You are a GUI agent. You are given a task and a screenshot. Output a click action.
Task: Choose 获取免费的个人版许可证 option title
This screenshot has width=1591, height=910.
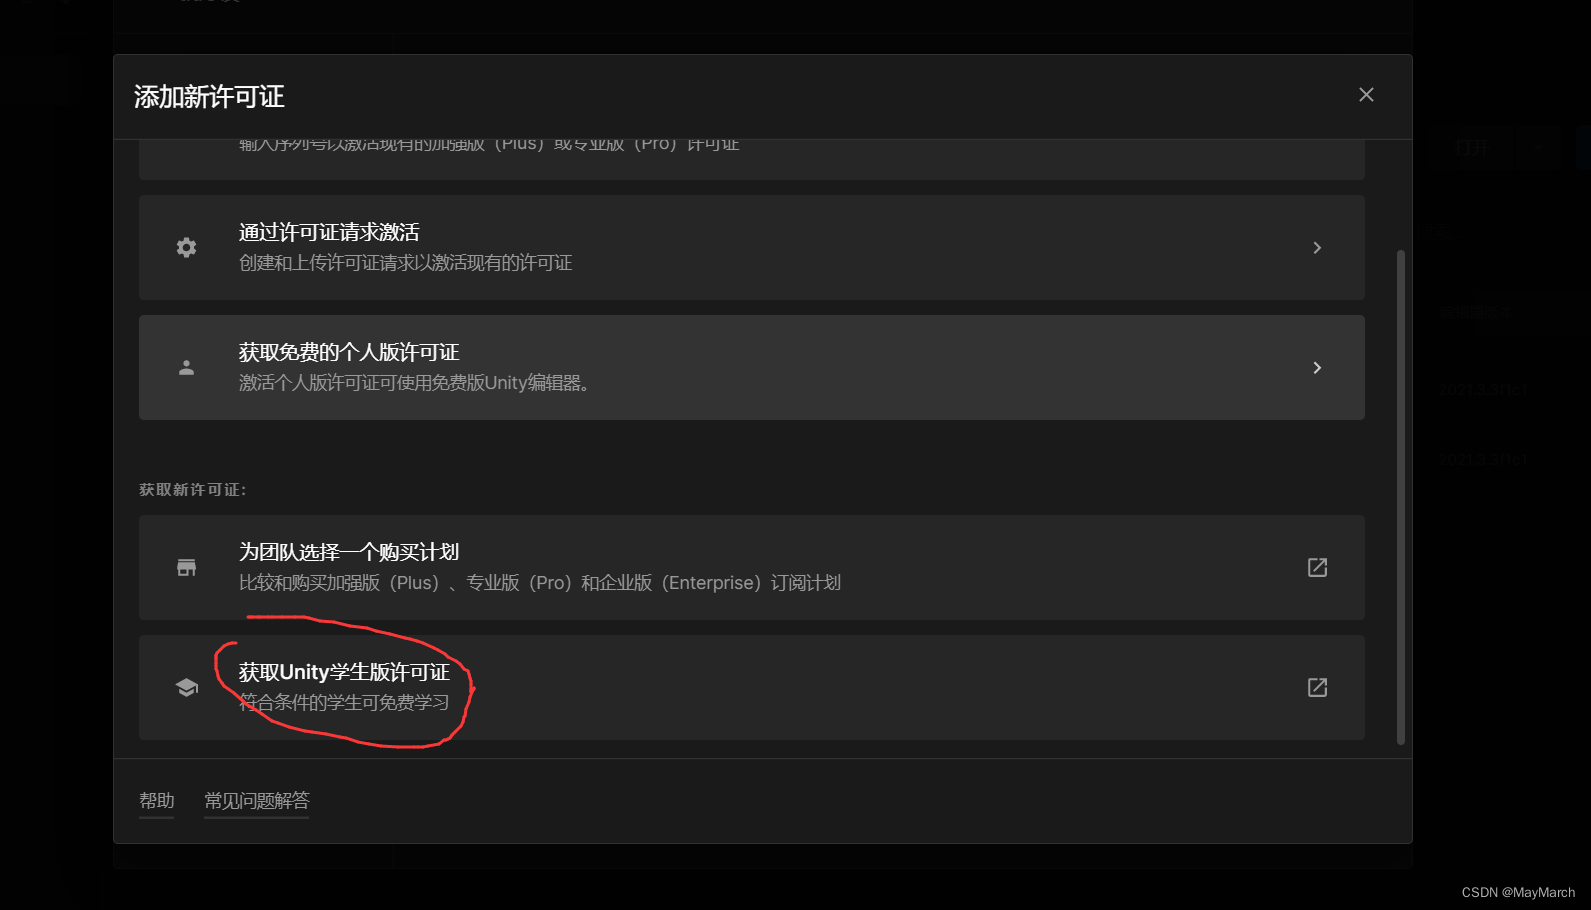point(349,352)
